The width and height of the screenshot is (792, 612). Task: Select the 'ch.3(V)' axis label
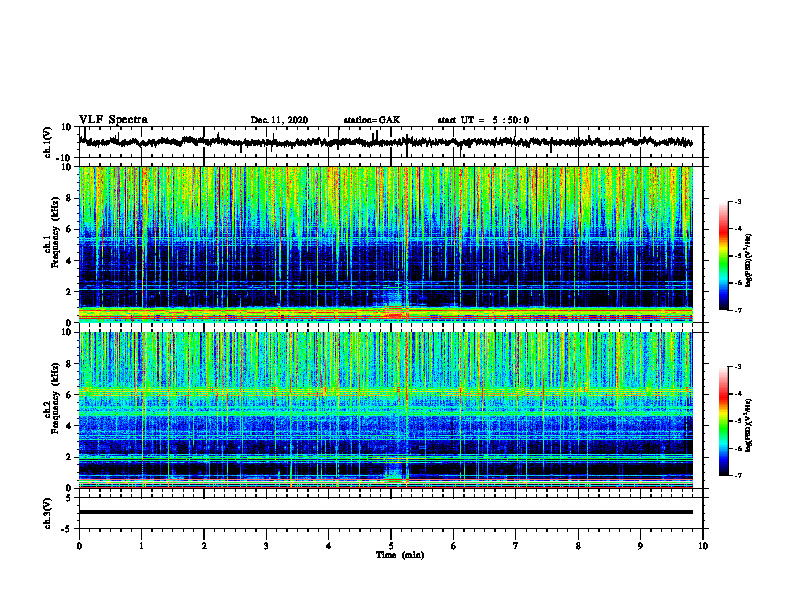pos(48,513)
